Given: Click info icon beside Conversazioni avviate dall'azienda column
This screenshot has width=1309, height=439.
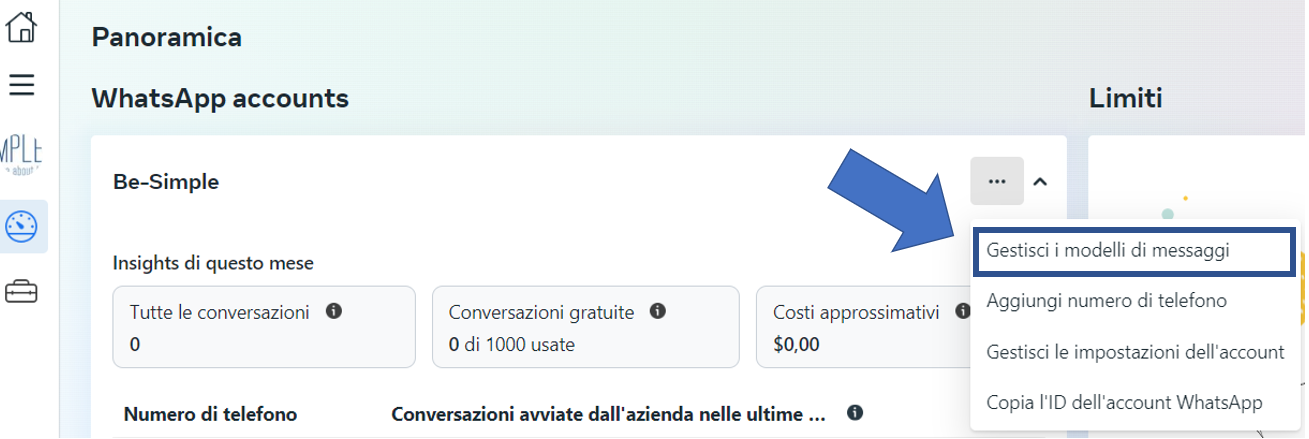Looking at the screenshot, I should coord(855,413).
